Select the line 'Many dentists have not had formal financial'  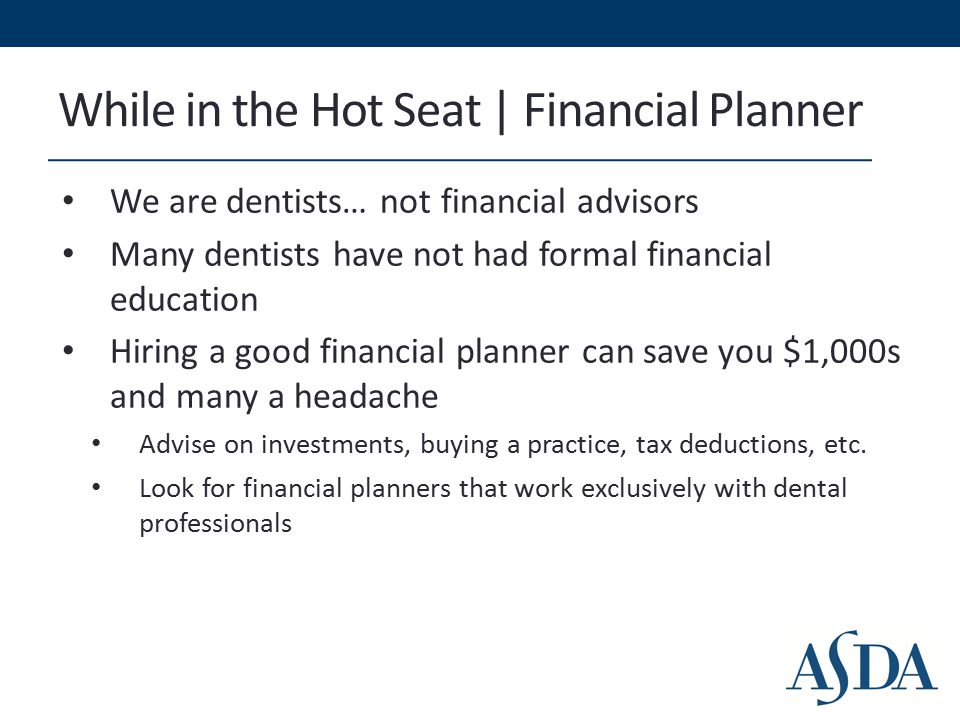pyautogui.click(x=440, y=255)
